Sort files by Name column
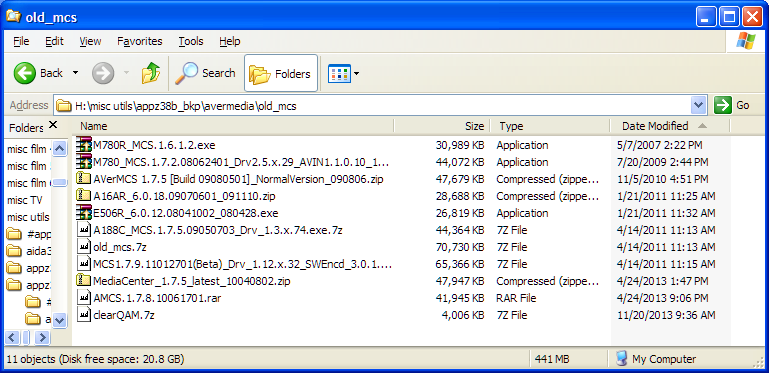Viewport: 769px width, 373px height. pyautogui.click(x=233, y=126)
